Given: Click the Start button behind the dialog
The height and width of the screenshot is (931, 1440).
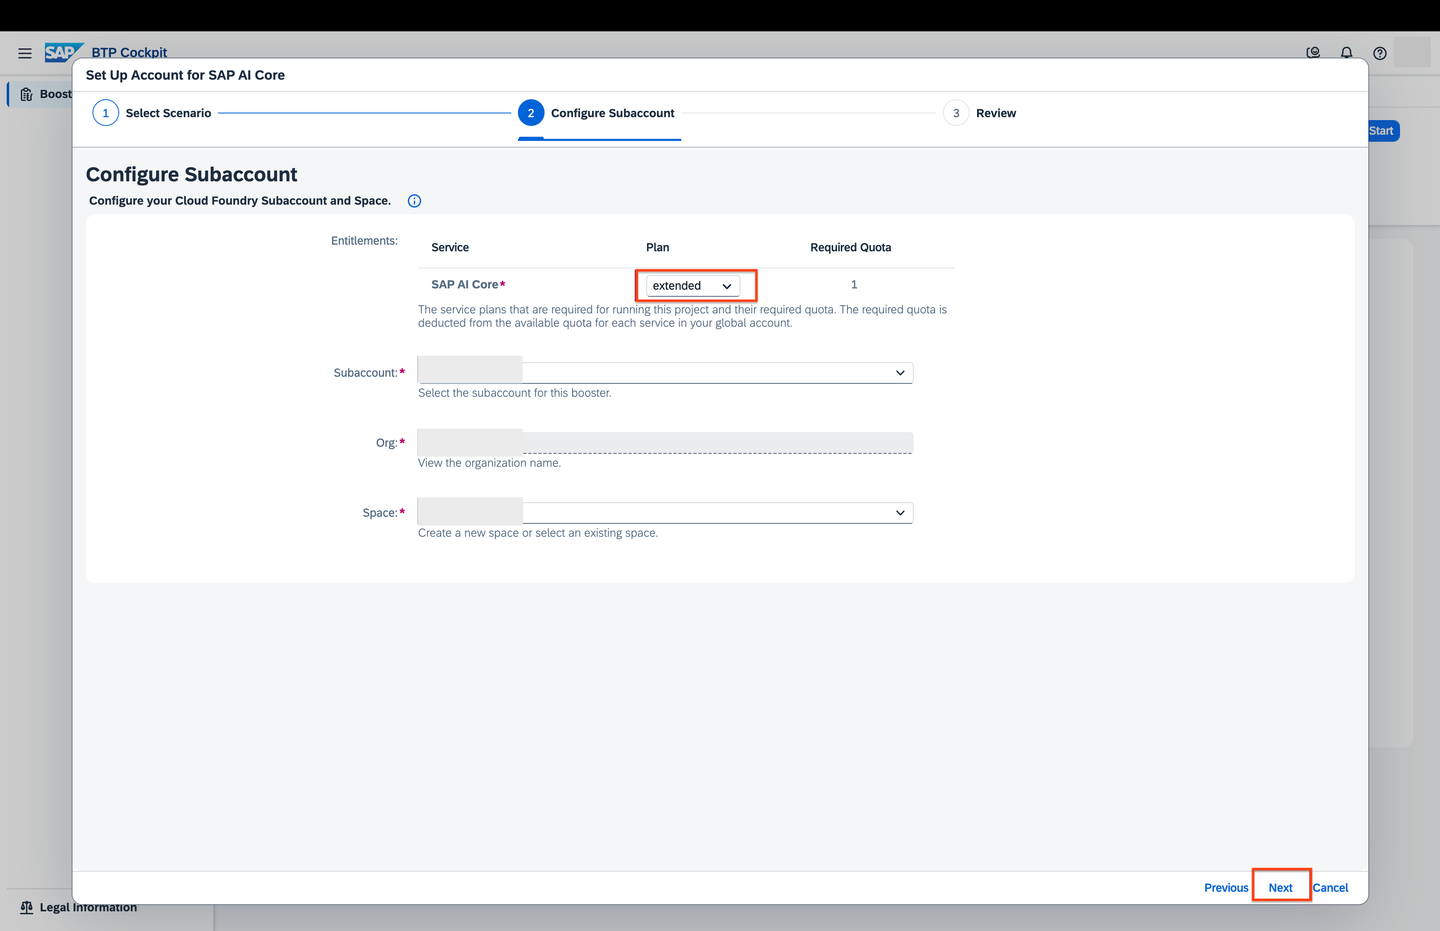Looking at the screenshot, I should (x=1383, y=131).
